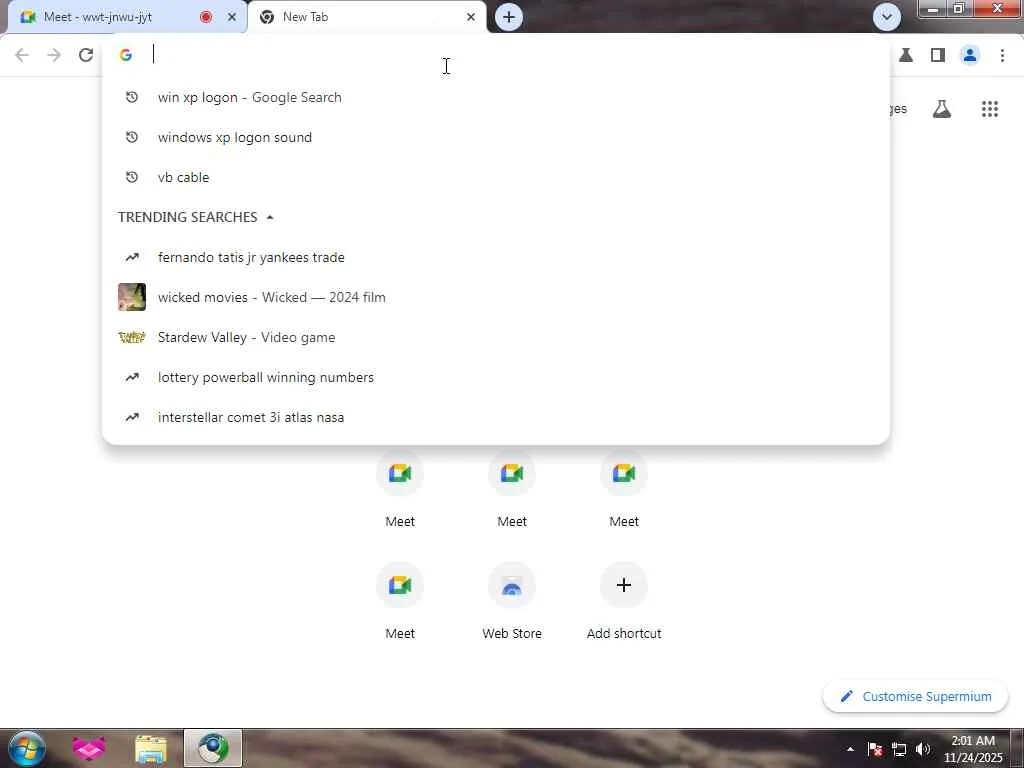Click the Wicked movie thumbnail

132,297
